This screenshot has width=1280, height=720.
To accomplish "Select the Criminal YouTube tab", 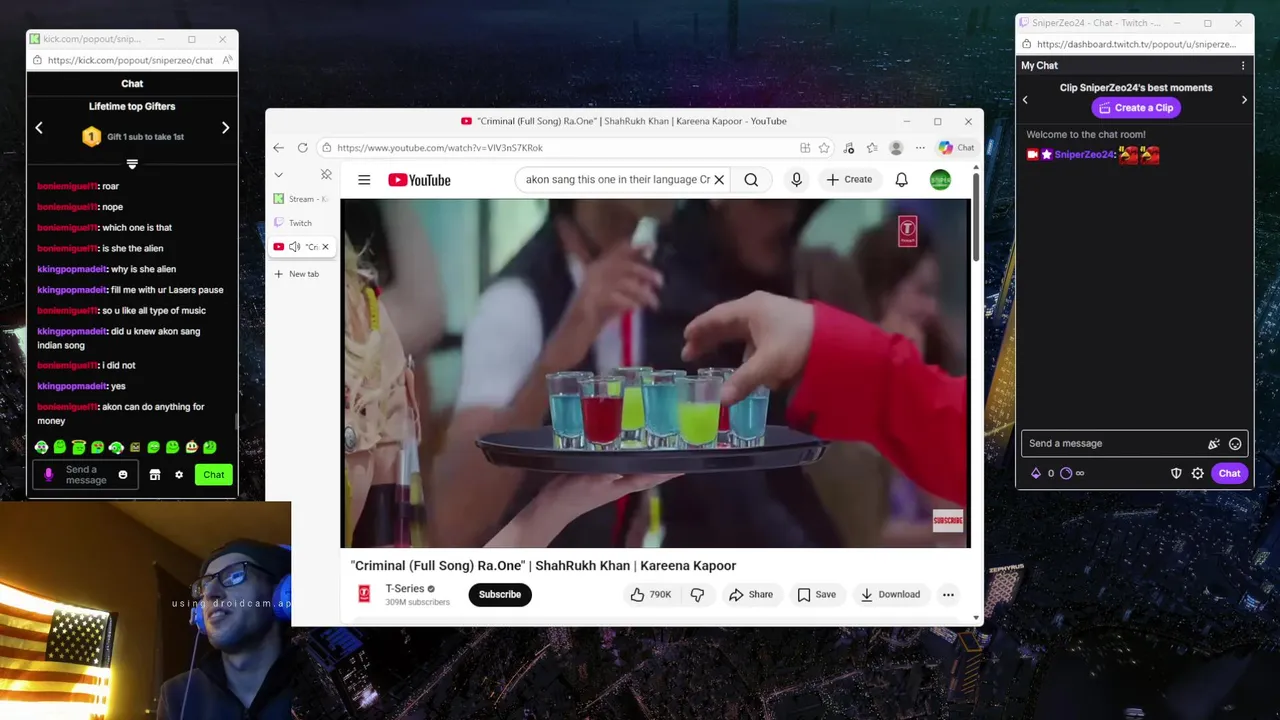I will [302, 247].
